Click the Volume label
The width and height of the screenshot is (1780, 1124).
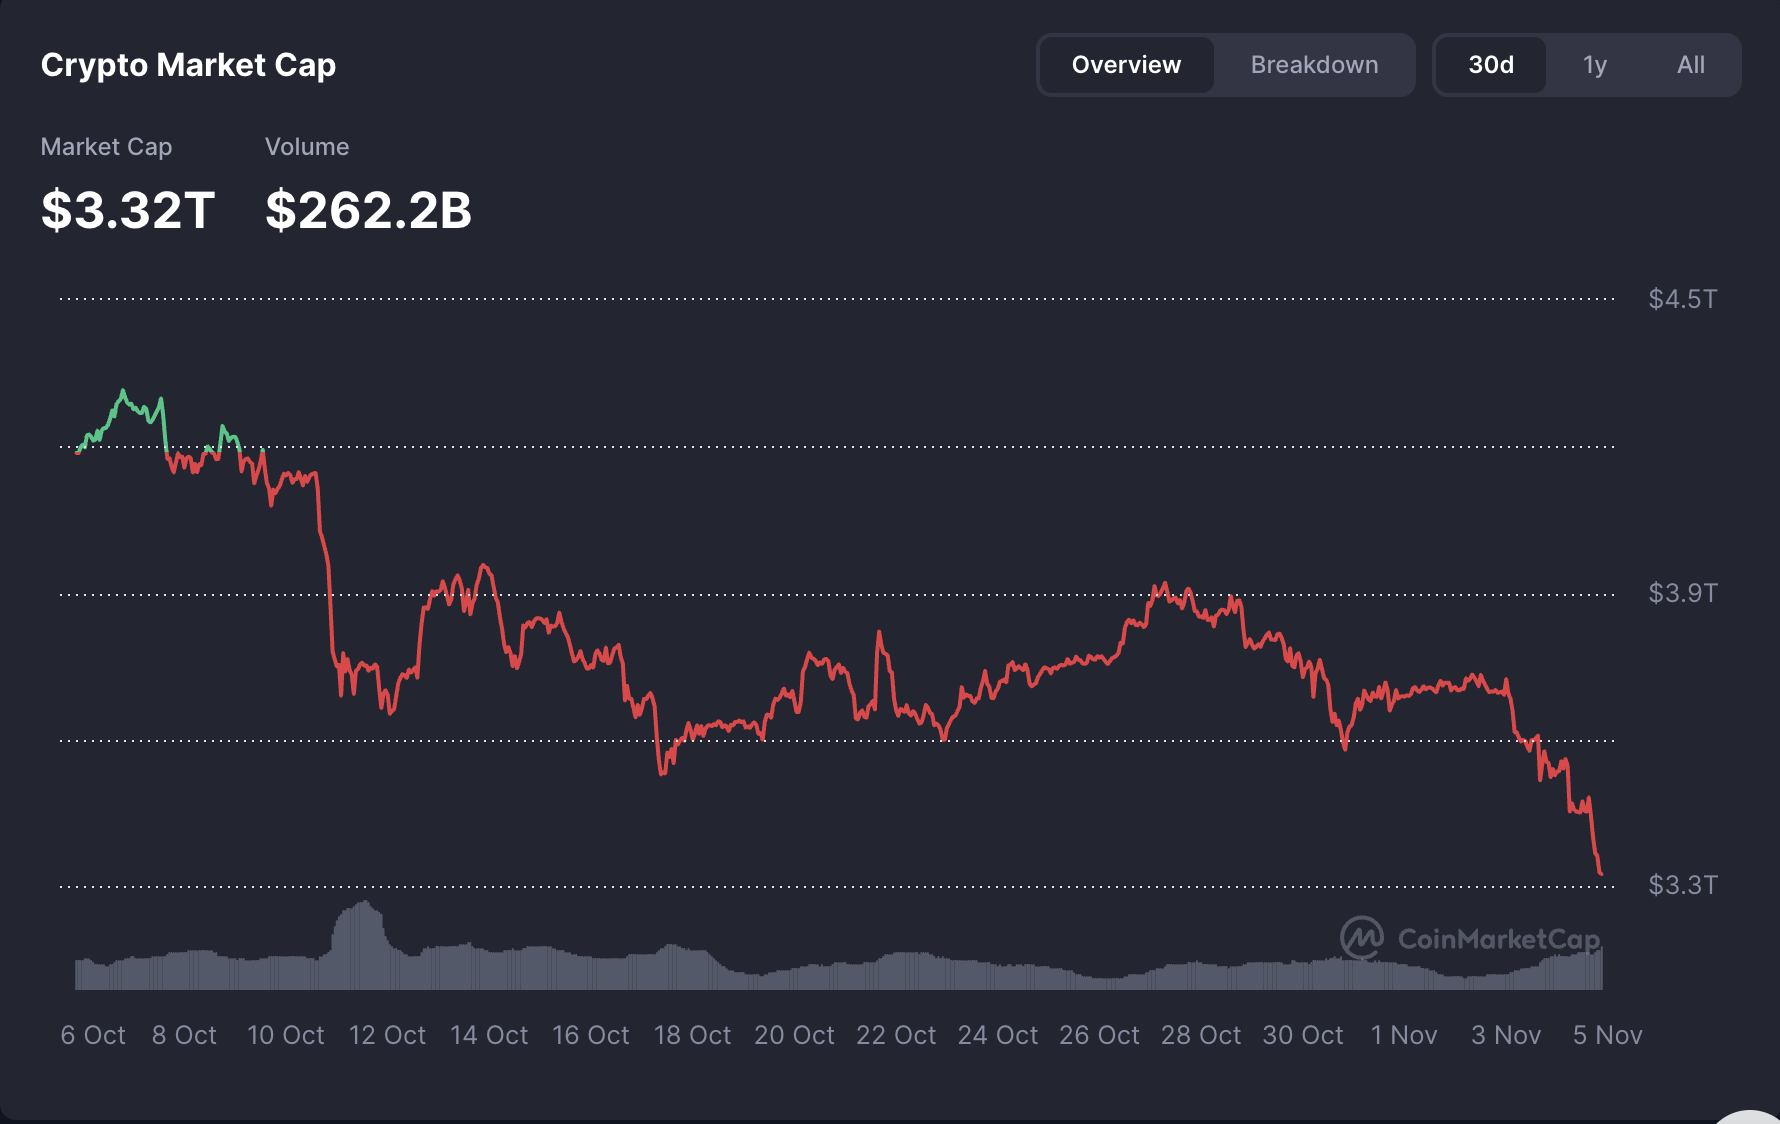pos(307,146)
